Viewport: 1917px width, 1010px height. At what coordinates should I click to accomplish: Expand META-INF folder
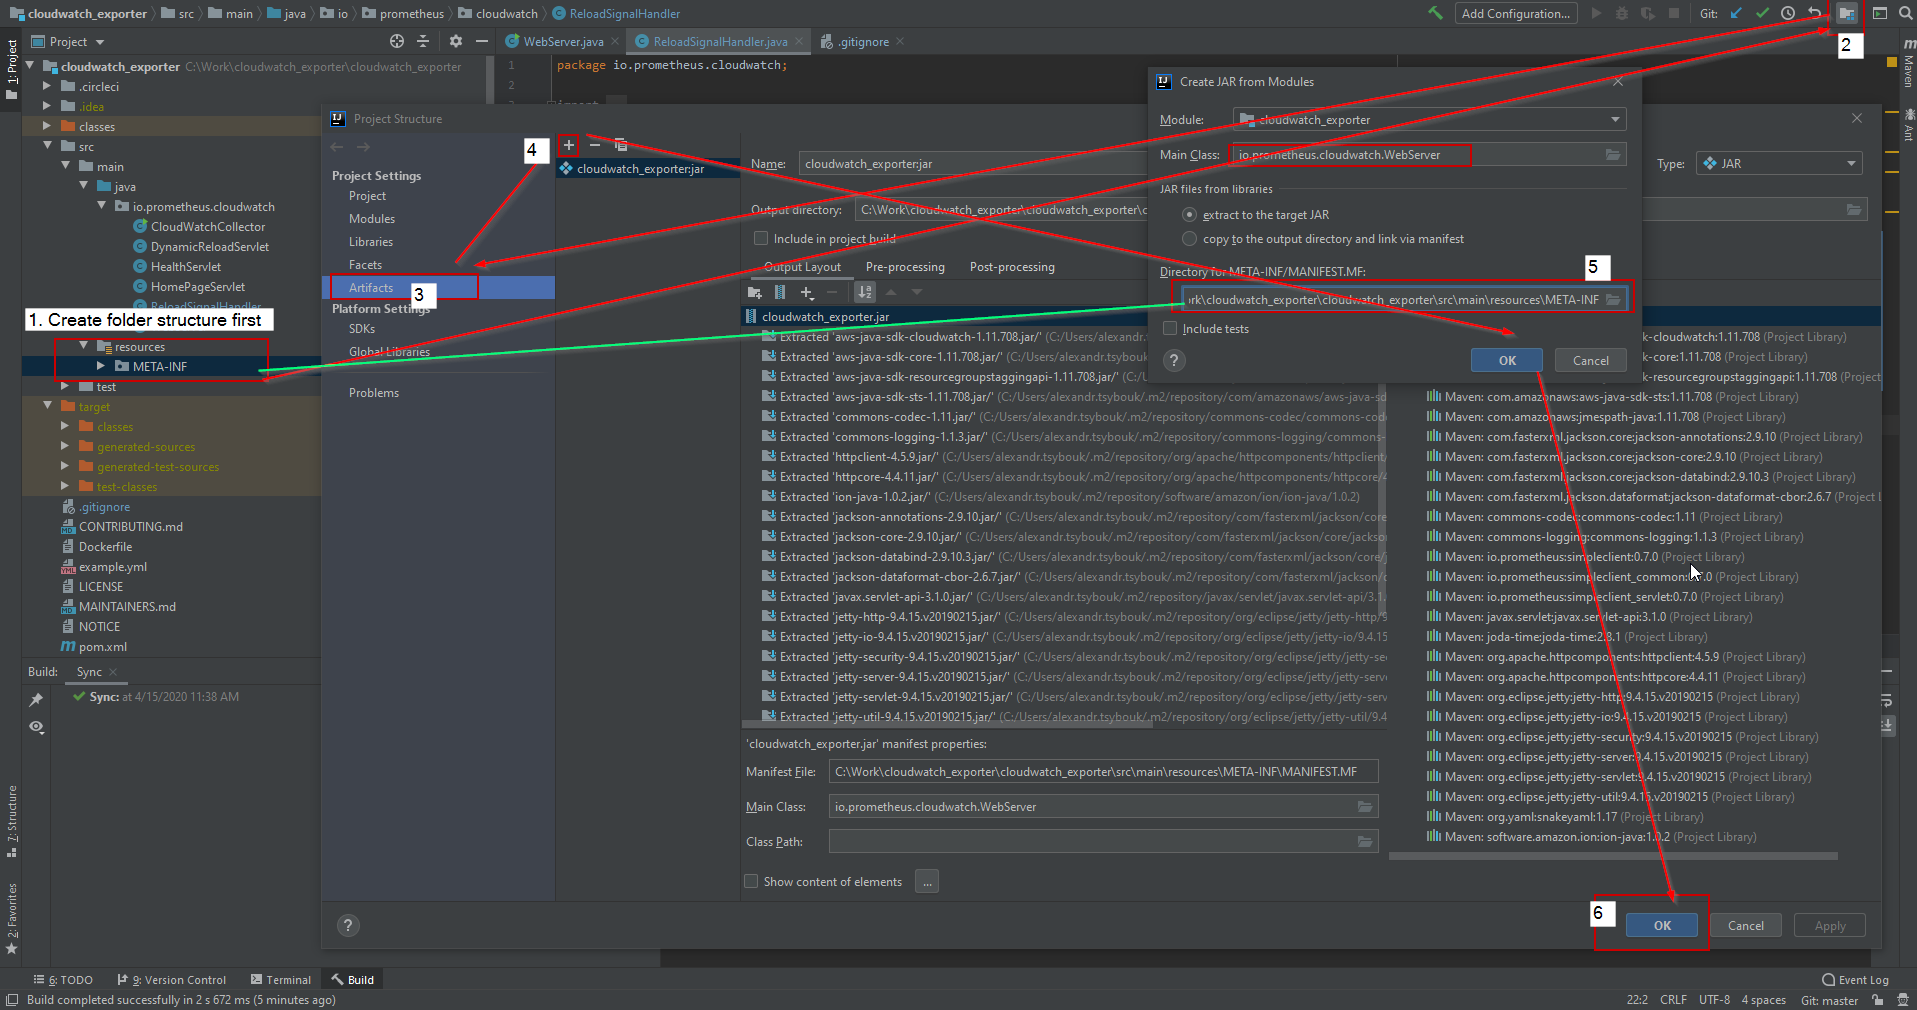[100, 366]
